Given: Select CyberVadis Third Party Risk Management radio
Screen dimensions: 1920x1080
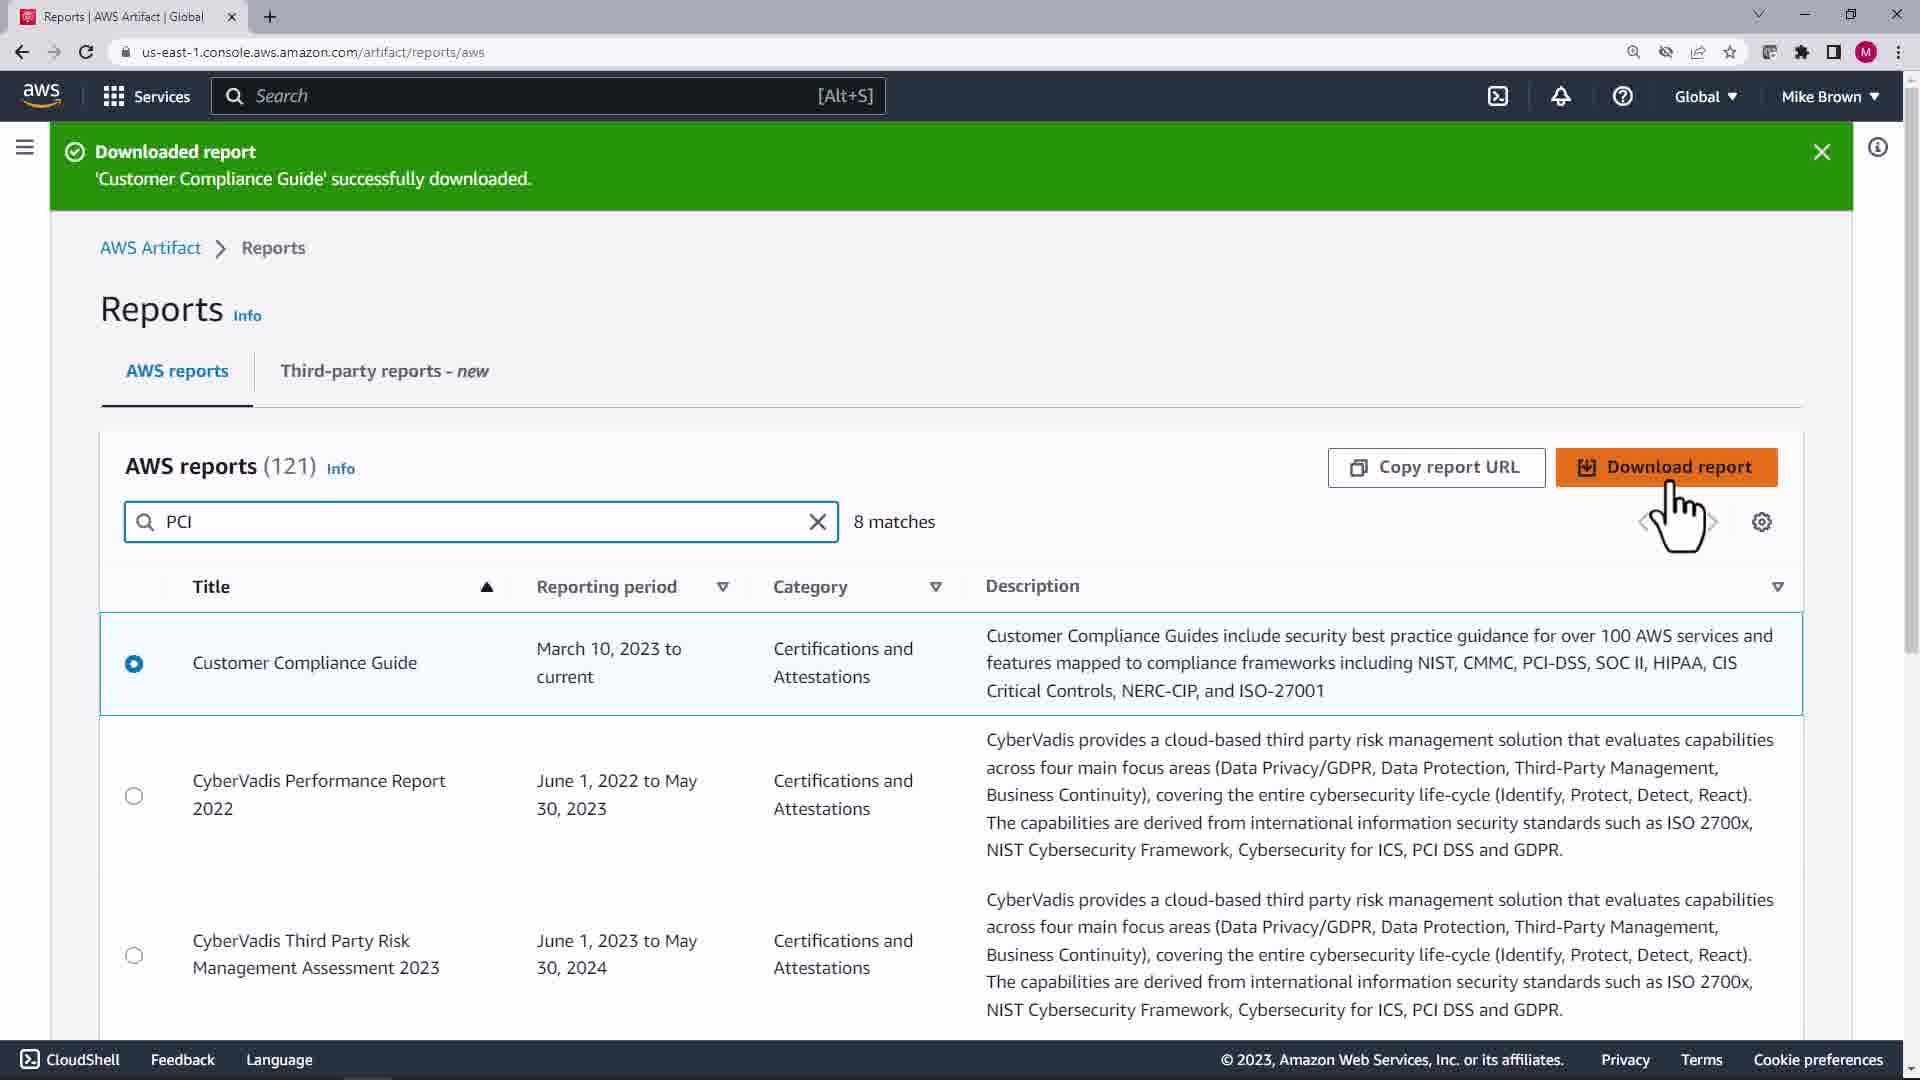Looking at the screenshot, I should (134, 955).
